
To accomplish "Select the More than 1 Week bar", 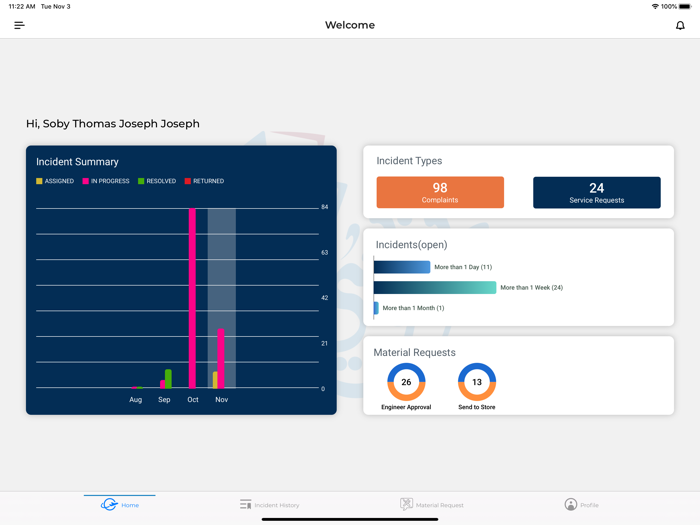I will (x=435, y=287).
